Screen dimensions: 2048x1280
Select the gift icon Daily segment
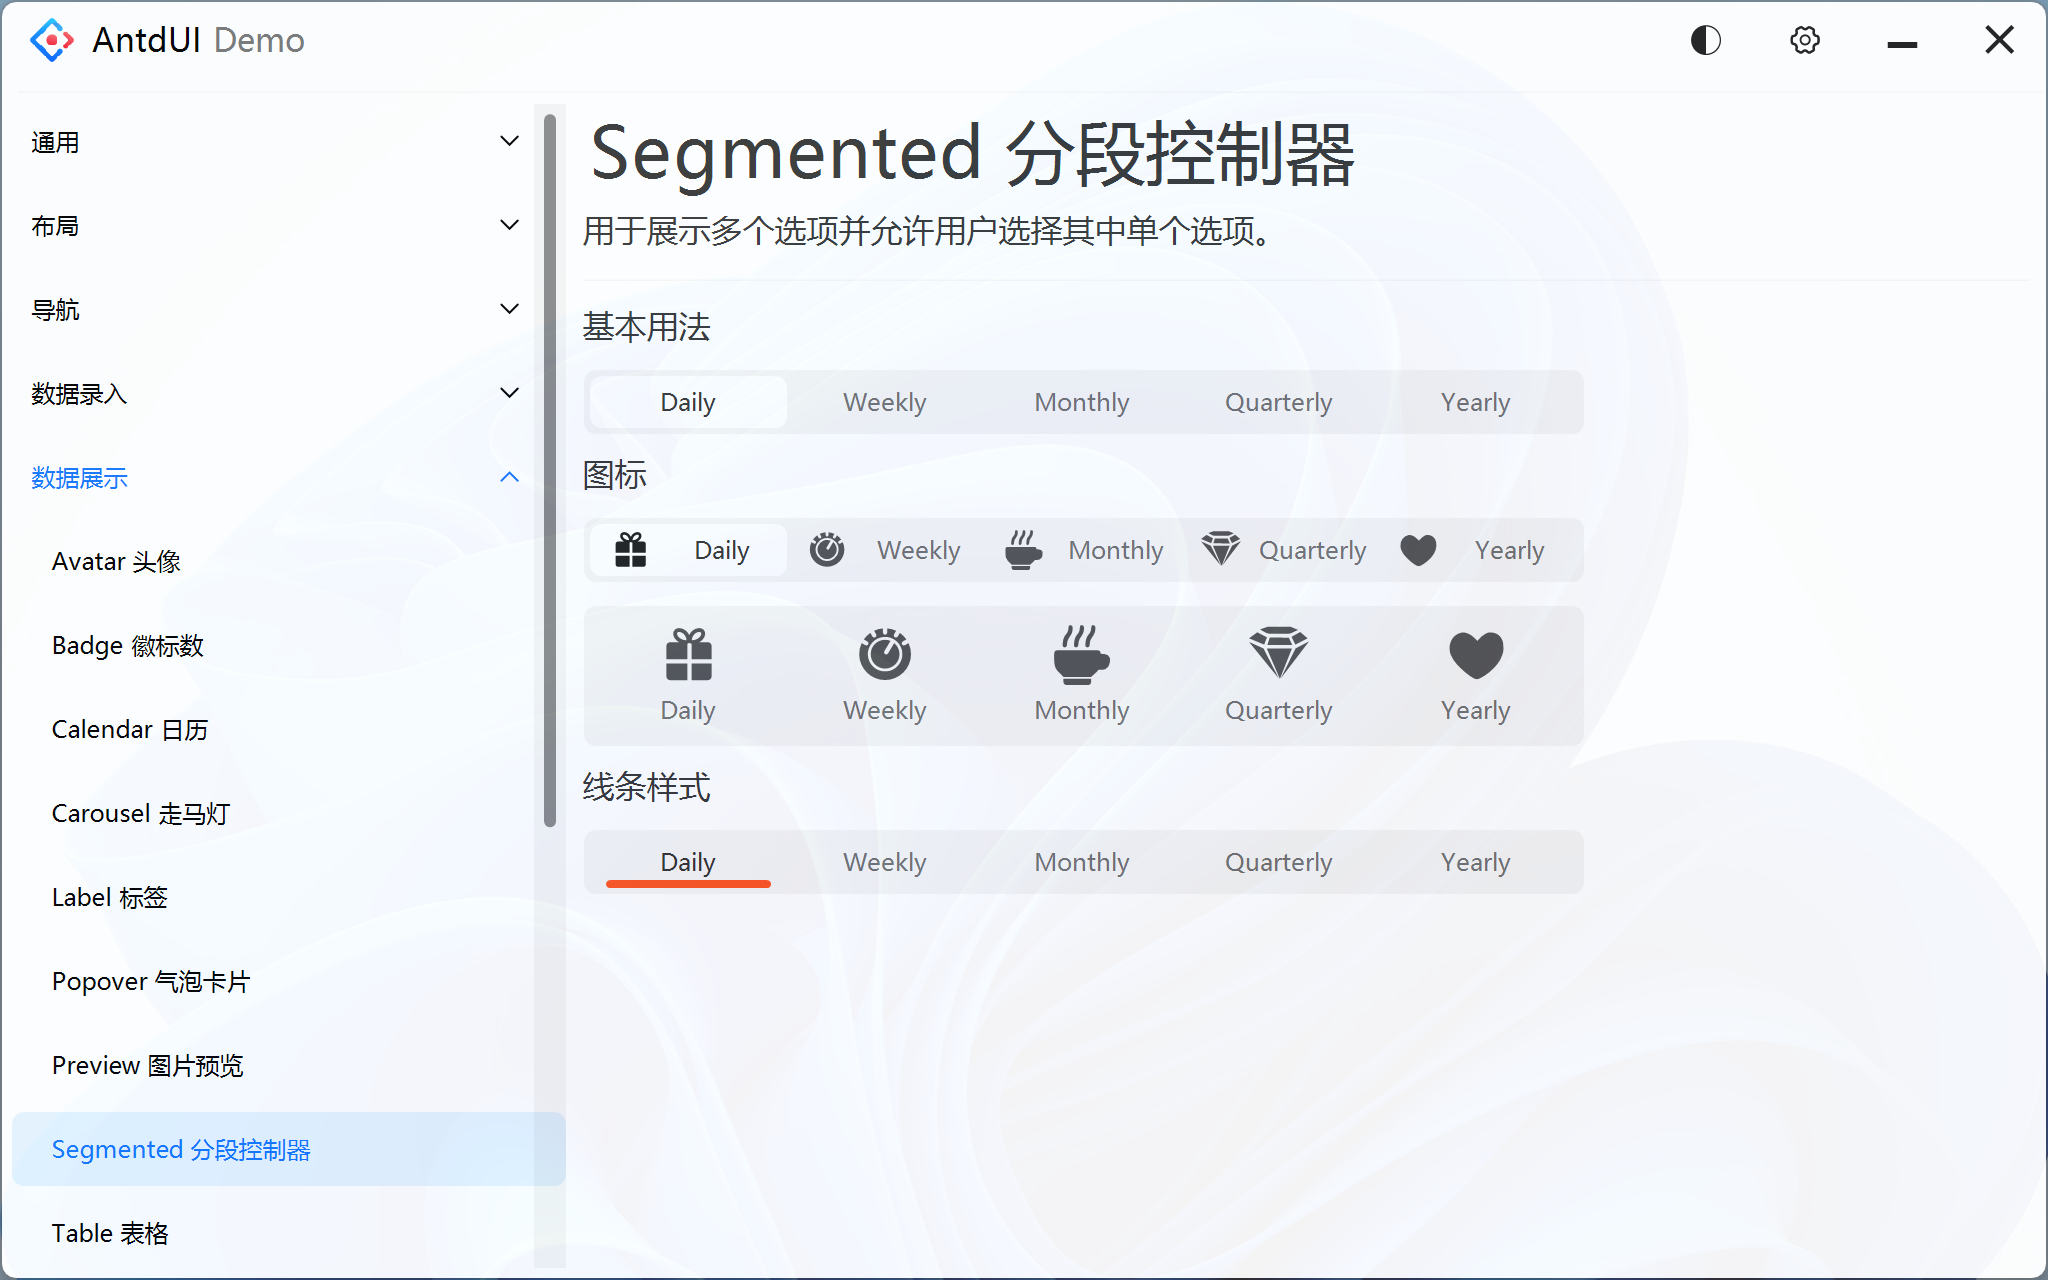[x=687, y=550]
